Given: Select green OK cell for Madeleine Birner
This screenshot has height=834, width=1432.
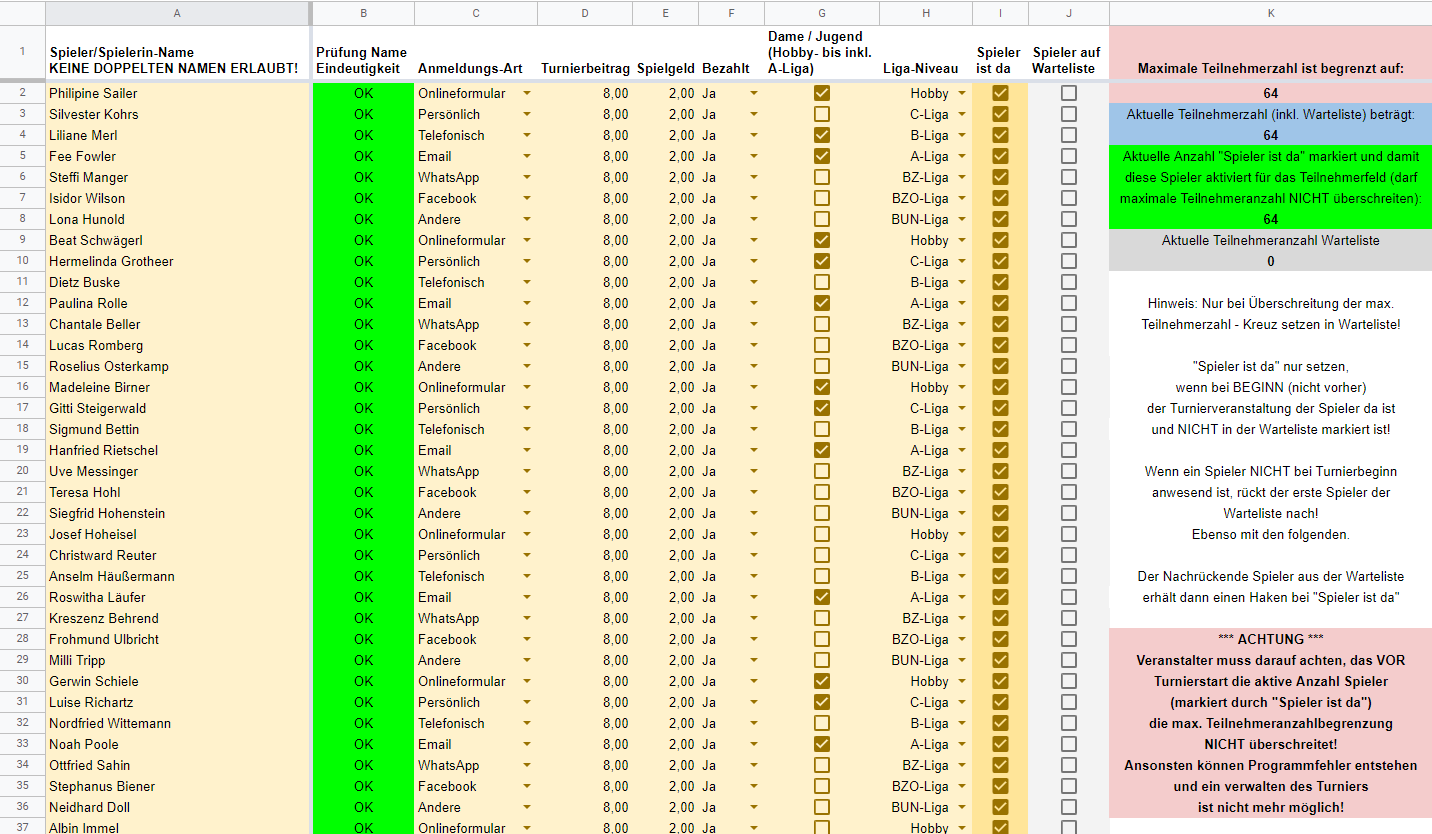Looking at the screenshot, I should 363,387.
